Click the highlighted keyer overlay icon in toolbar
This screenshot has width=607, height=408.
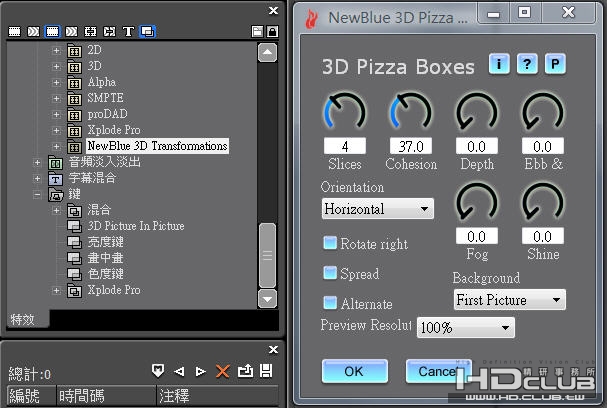(x=147, y=31)
